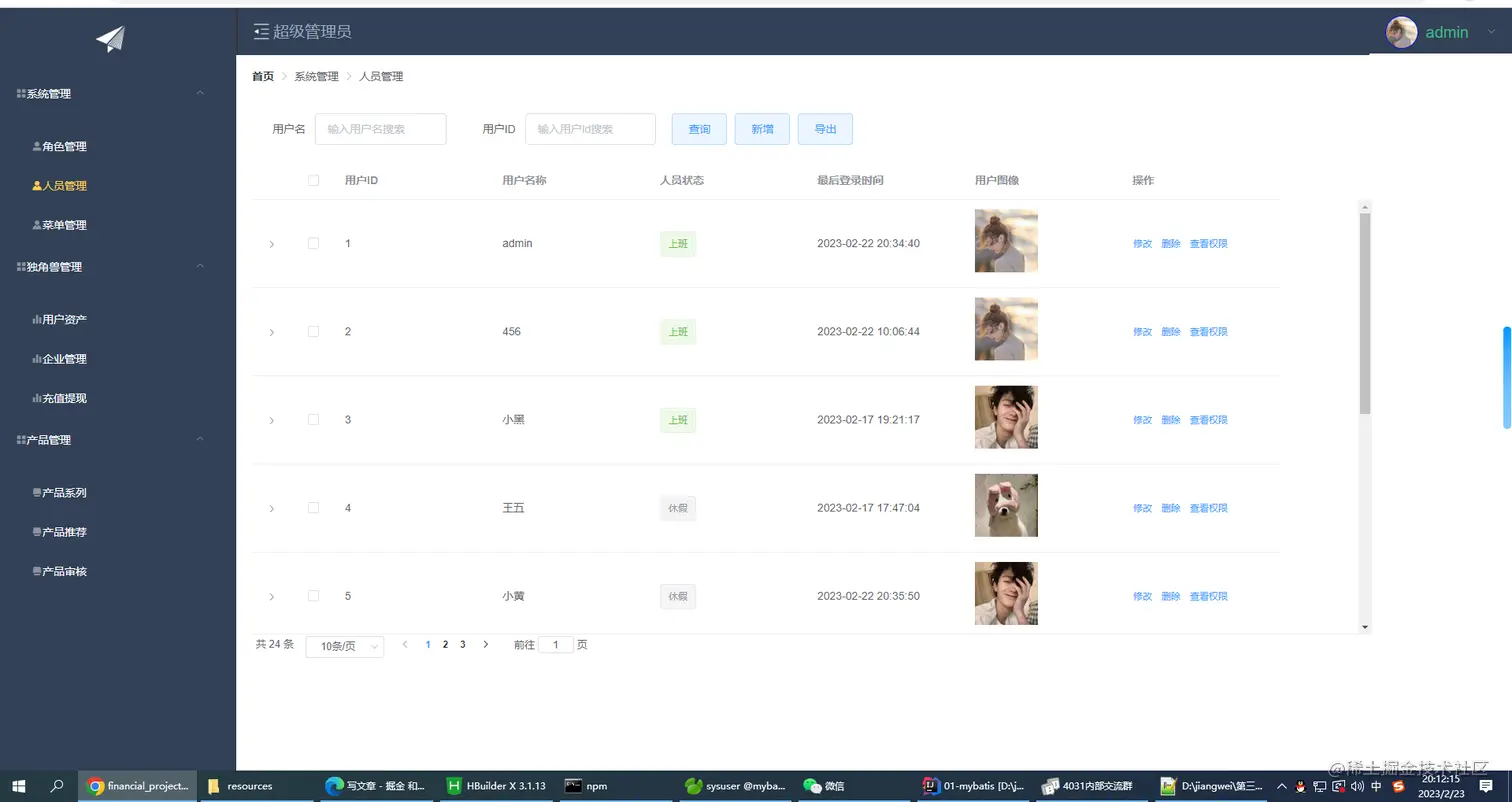Open Chrome financial_project in taskbar

pyautogui.click(x=138, y=786)
